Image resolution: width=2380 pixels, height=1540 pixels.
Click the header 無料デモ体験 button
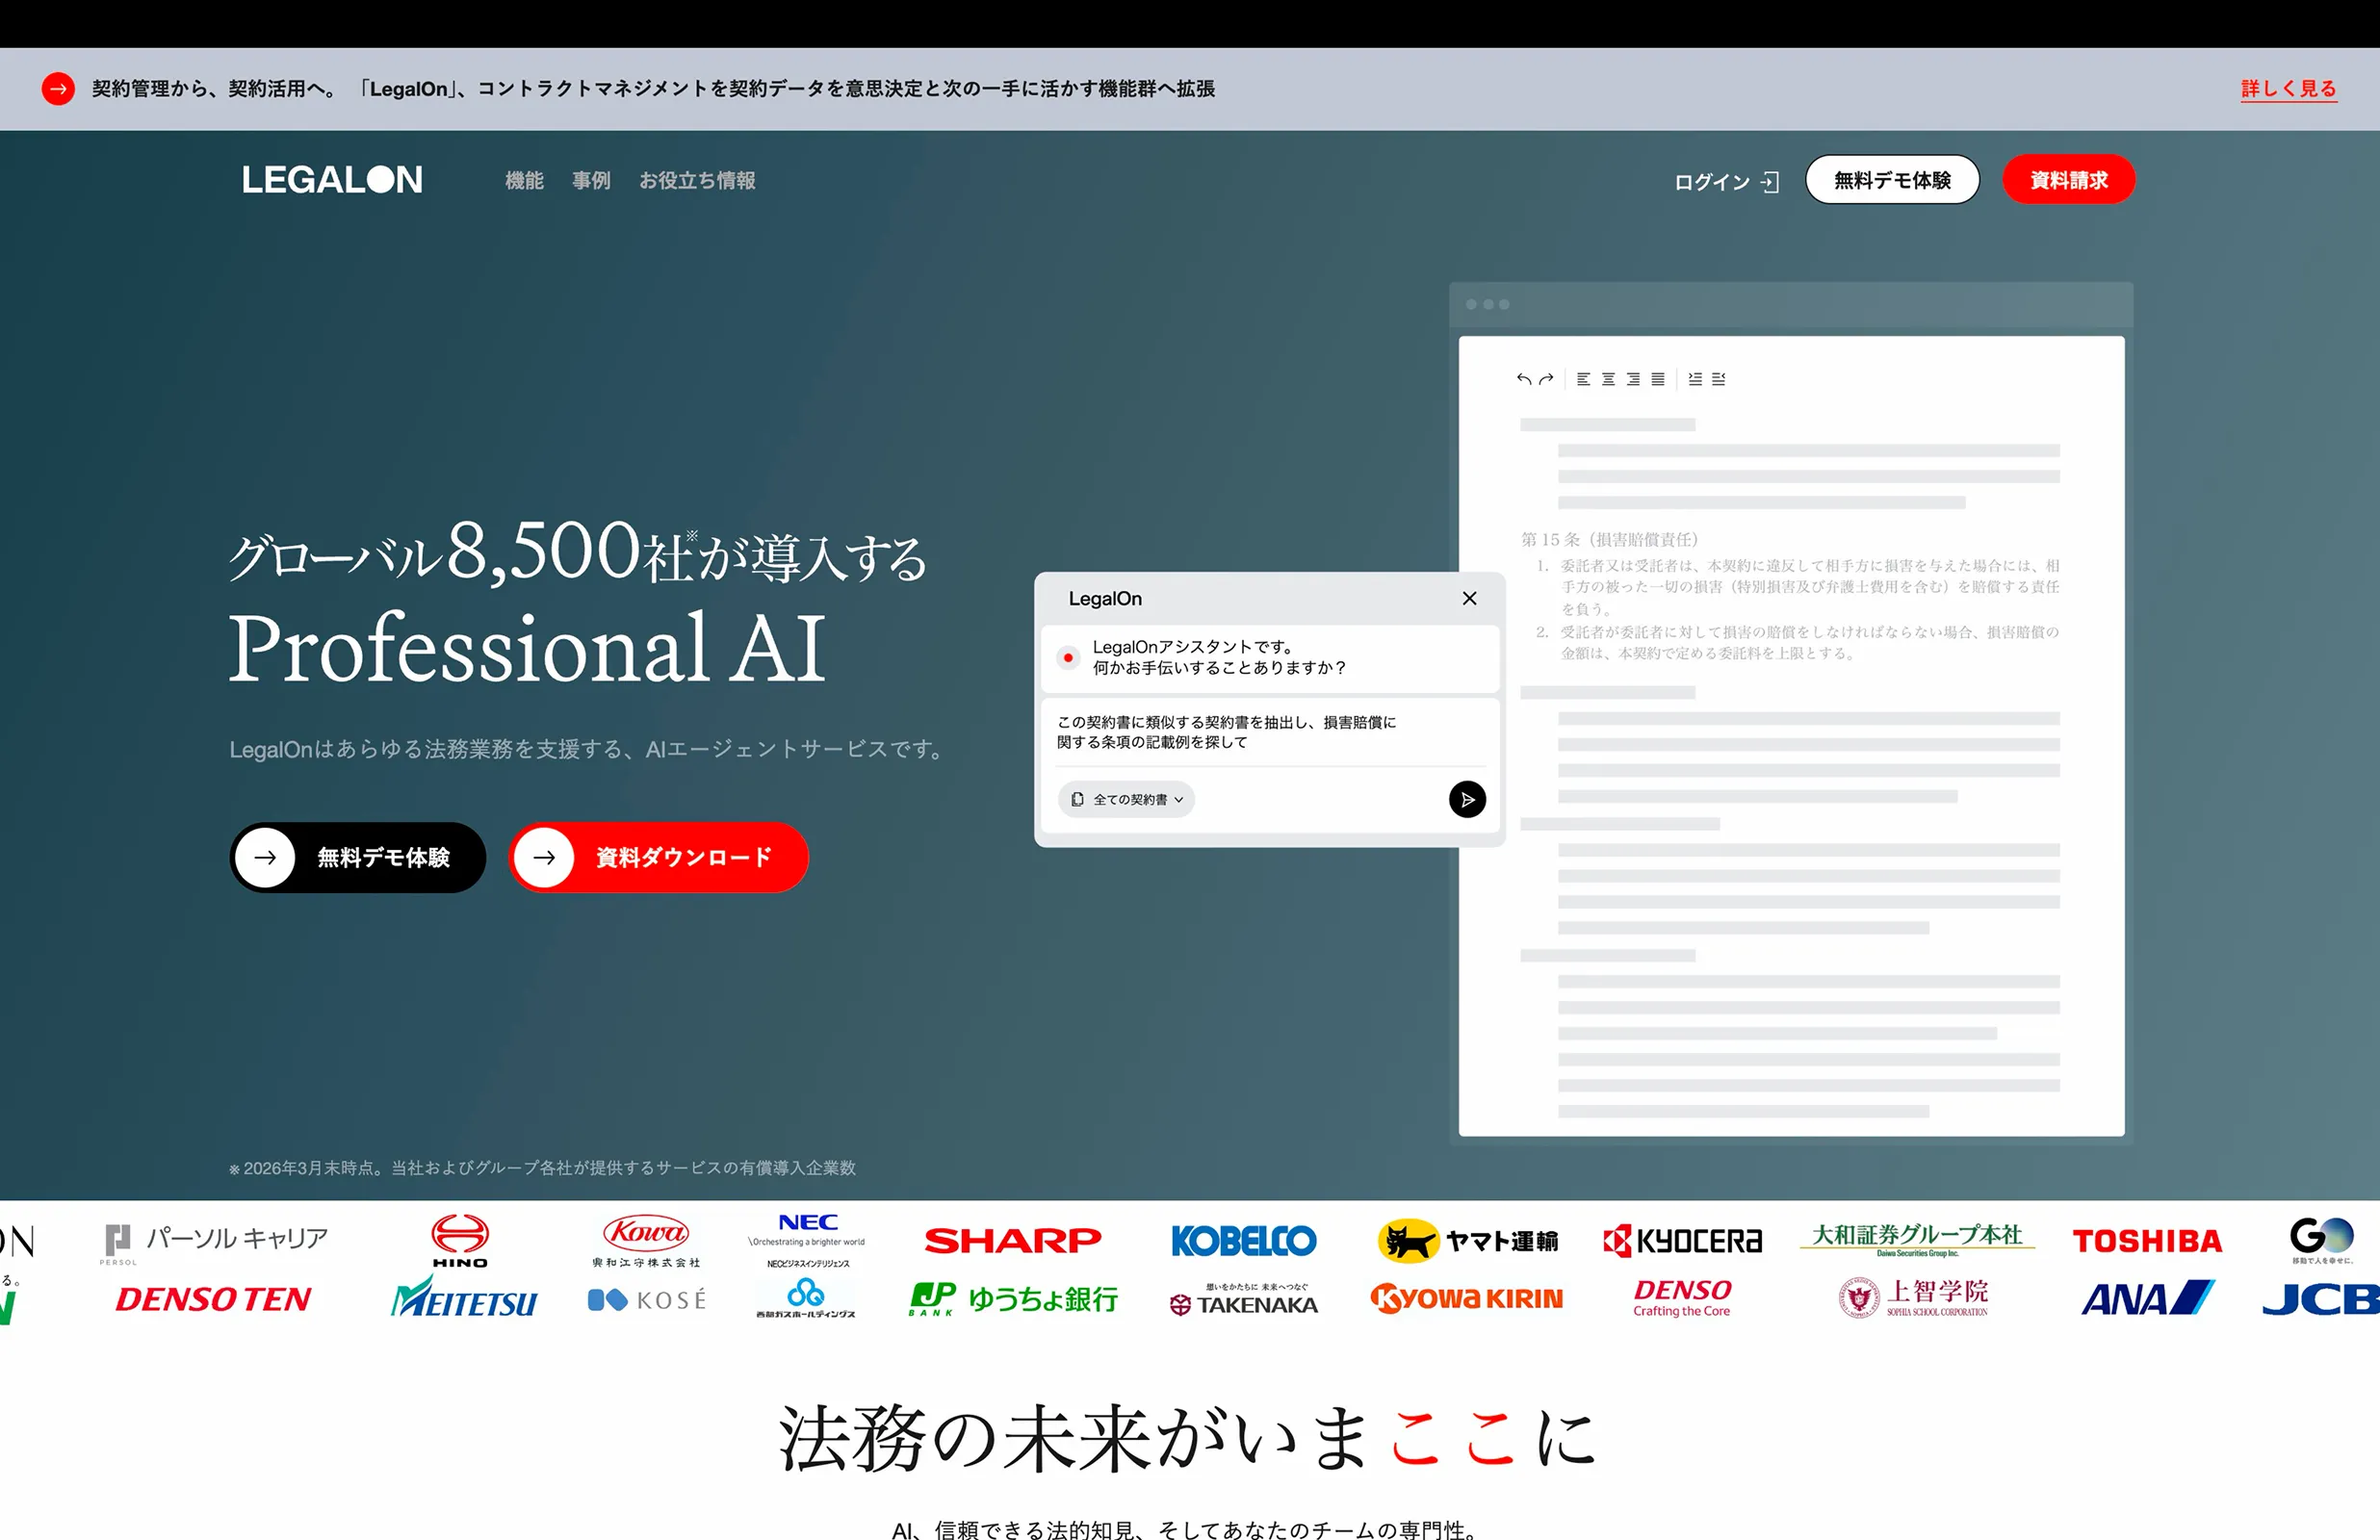1892,180
